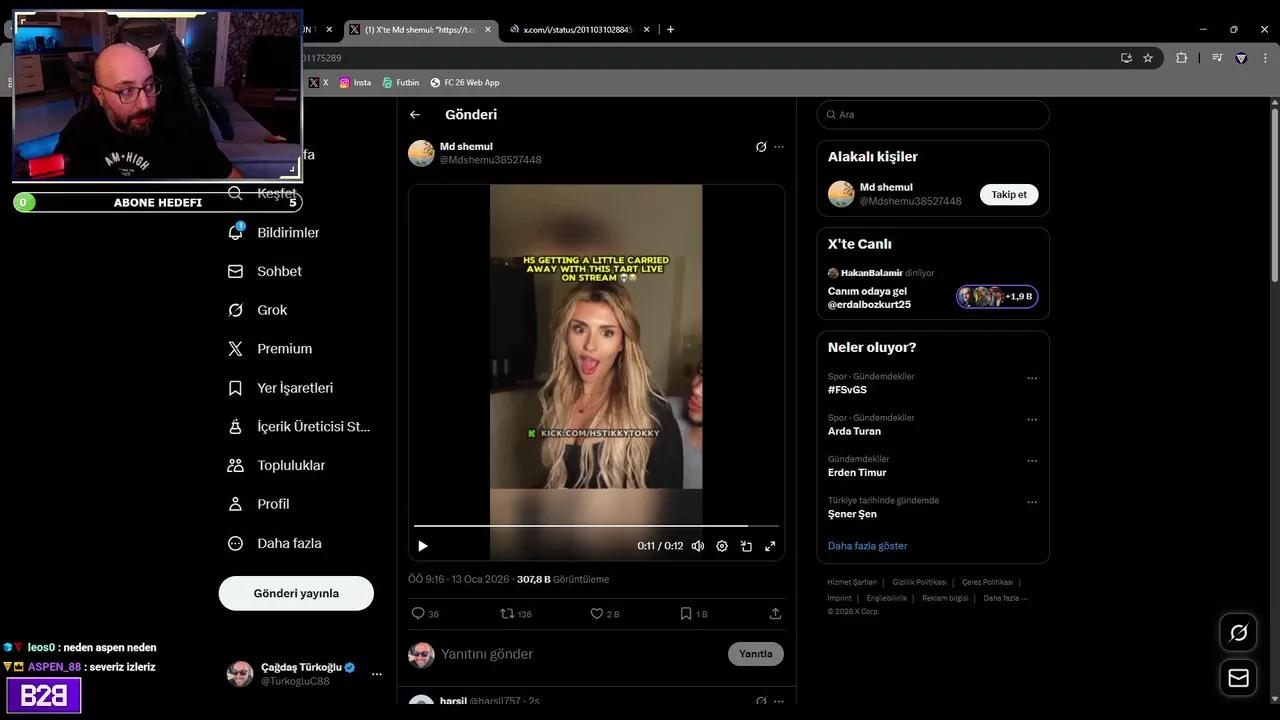Switch to the x.com/i/status browser tab

tap(577, 30)
